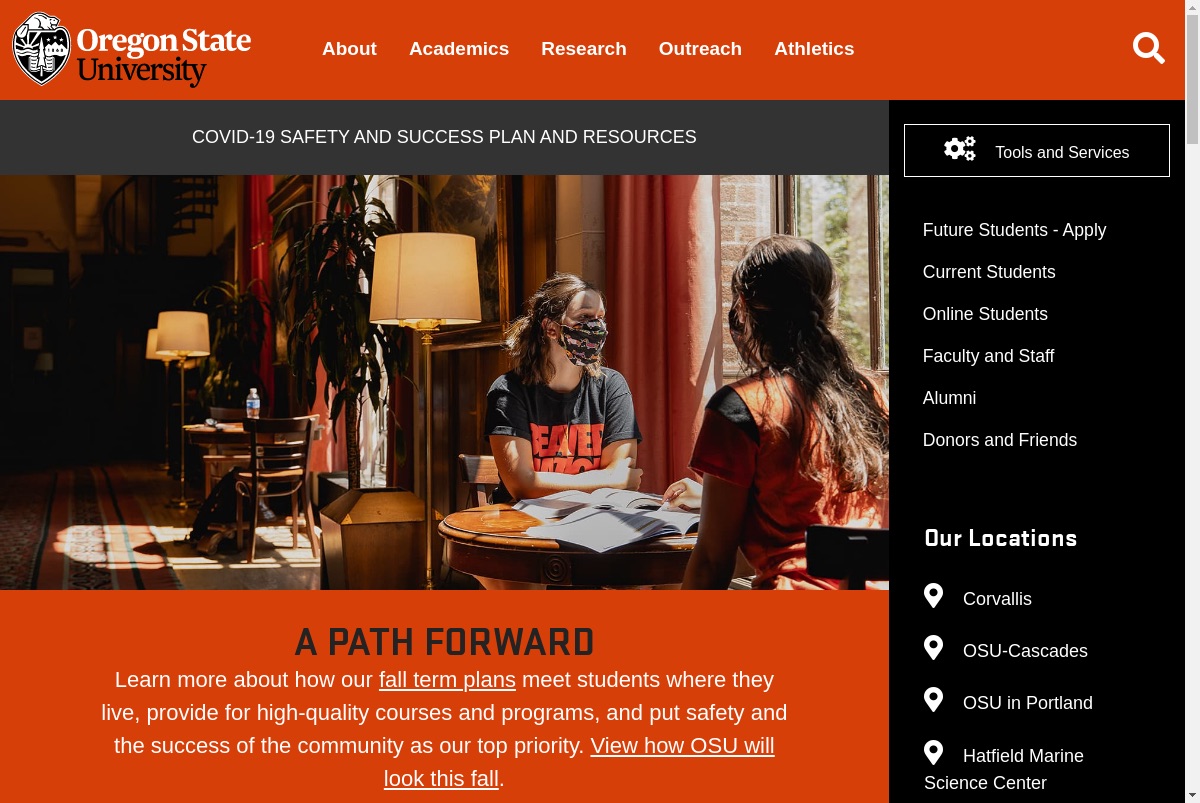The height and width of the screenshot is (803, 1200).
Task: Click the Oregon State University logo
Action: pos(131,49)
